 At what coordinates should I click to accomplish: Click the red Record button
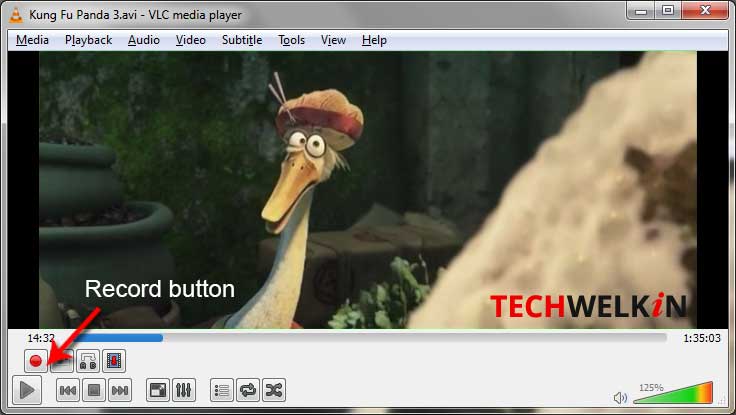click(x=36, y=361)
